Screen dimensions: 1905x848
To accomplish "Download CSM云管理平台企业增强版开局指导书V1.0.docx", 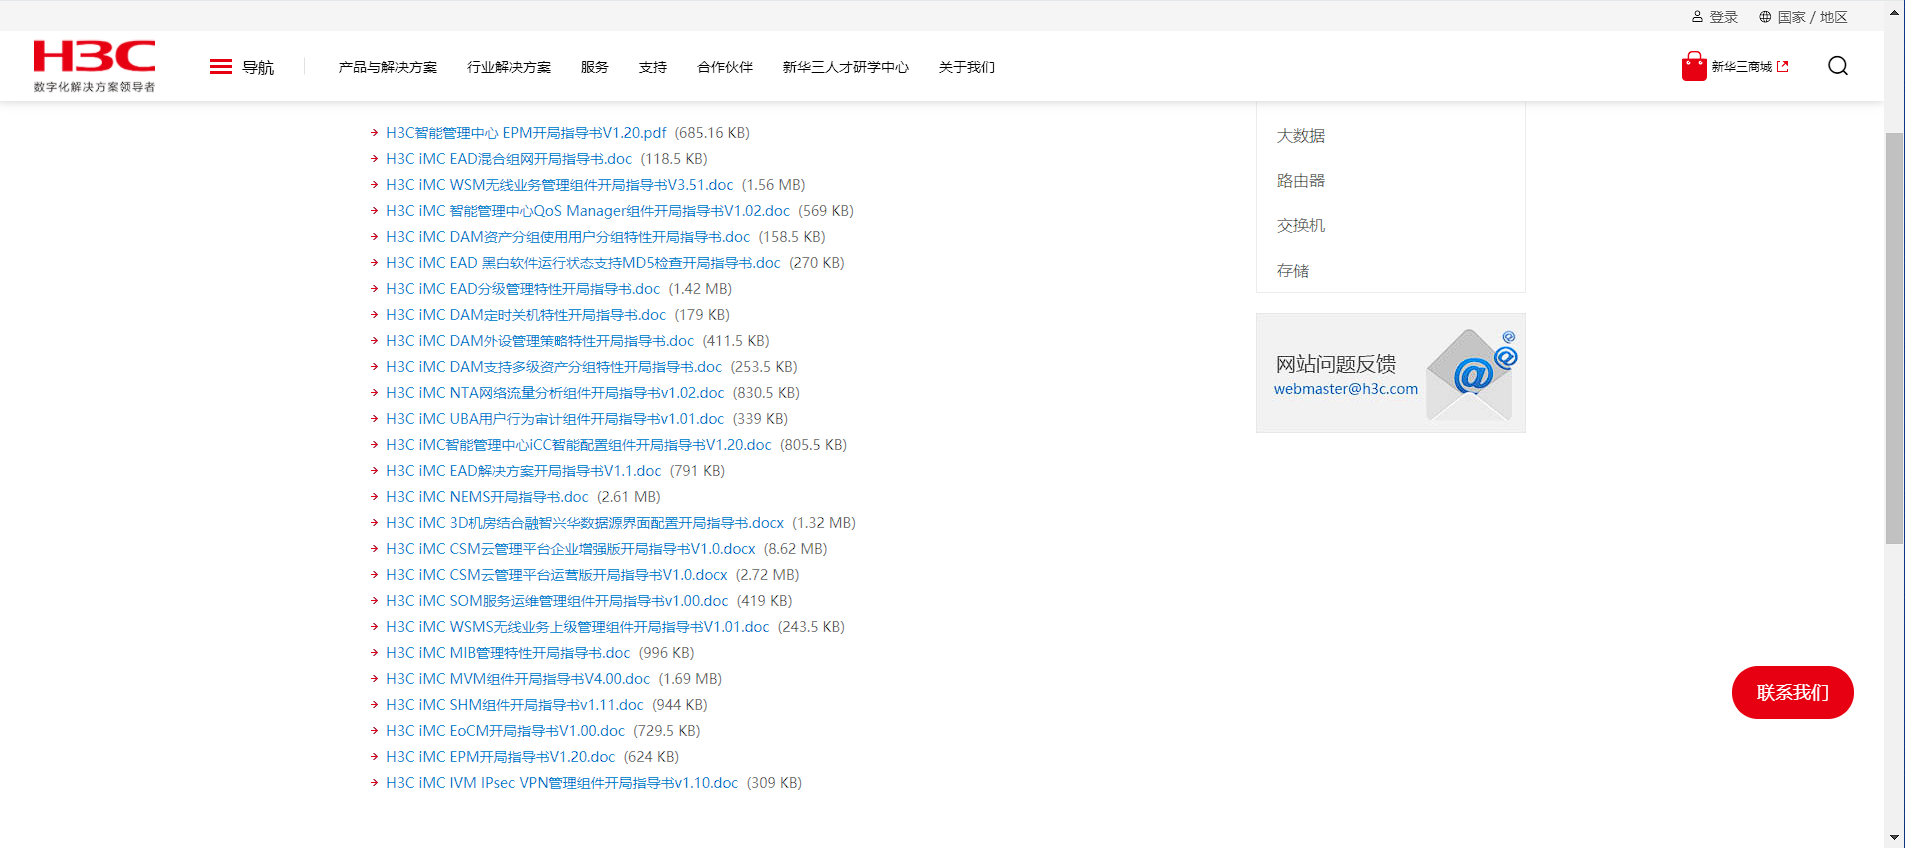I will pyautogui.click(x=571, y=549).
